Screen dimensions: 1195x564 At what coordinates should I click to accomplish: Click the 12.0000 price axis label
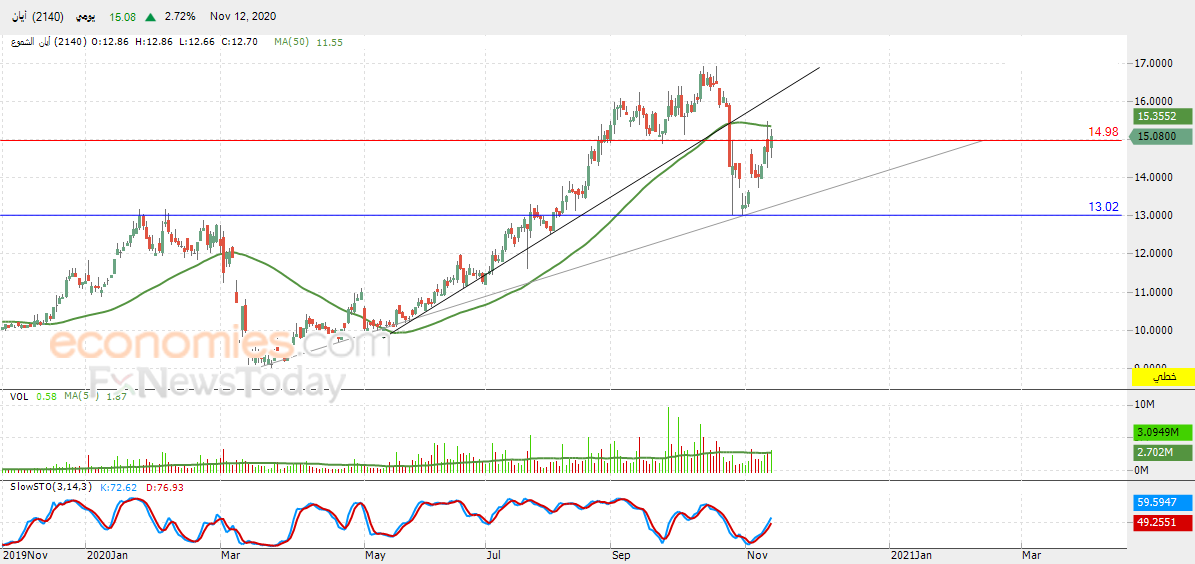pyautogui.click(x=1155, y=254)
